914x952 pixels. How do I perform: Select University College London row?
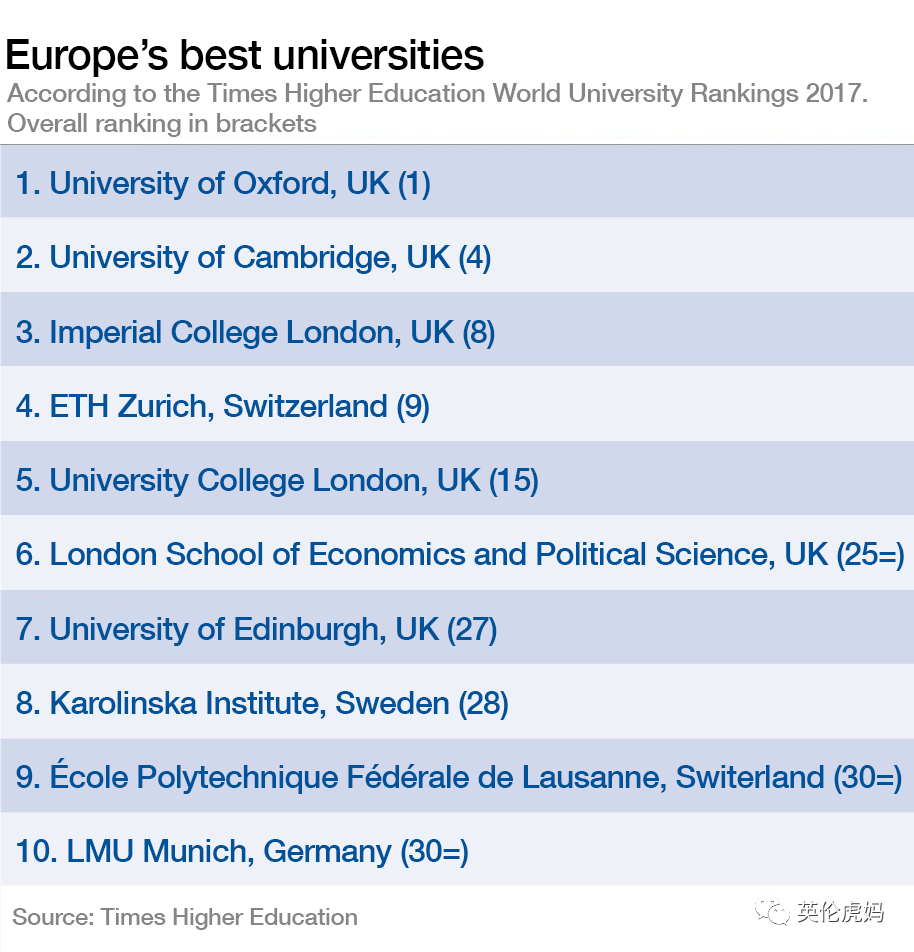click(457, 479)
